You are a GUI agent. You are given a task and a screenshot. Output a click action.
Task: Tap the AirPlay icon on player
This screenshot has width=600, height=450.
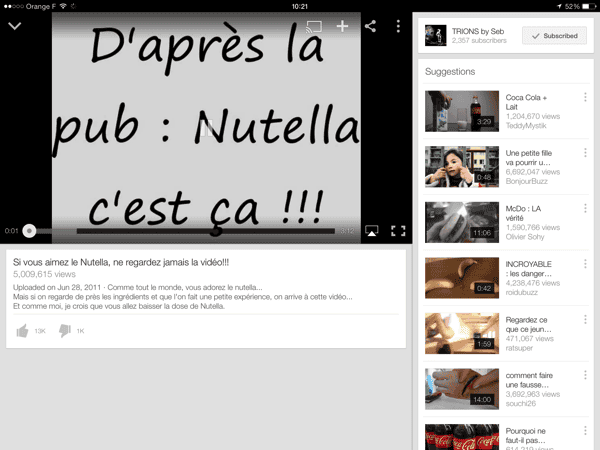[x=371, y=231]
